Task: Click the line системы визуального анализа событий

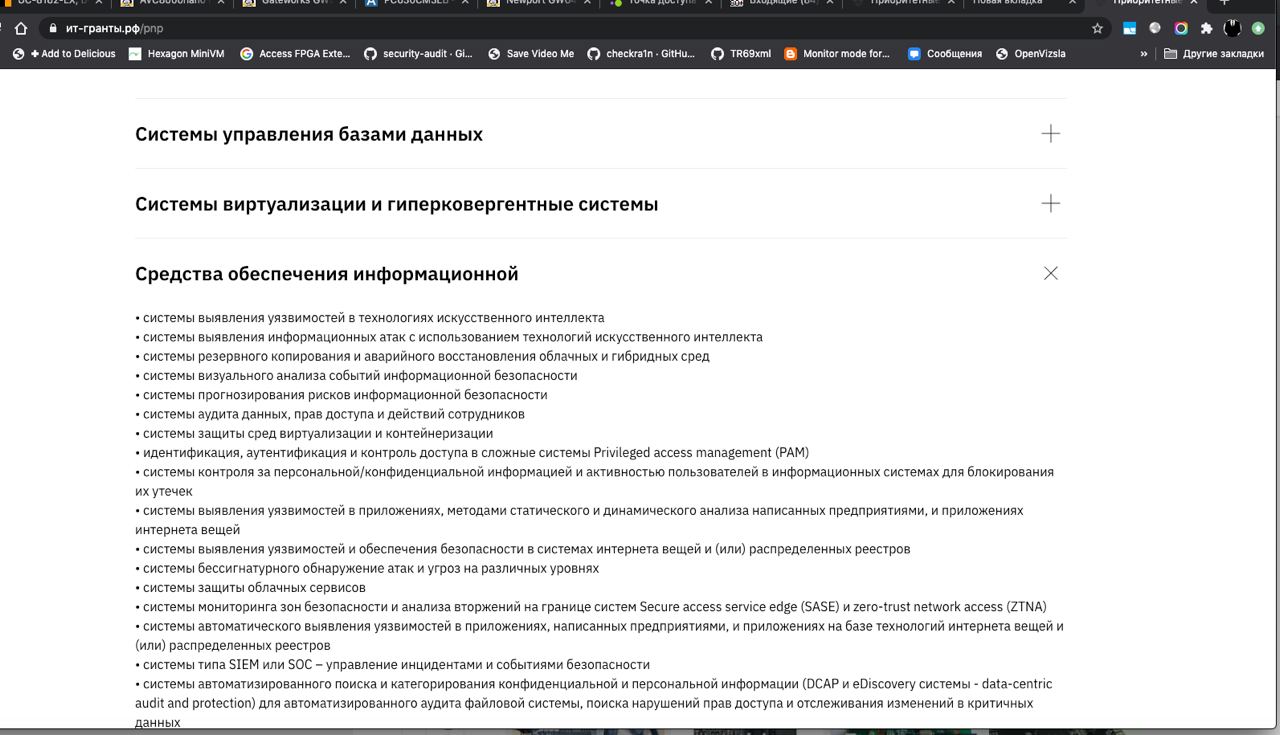Action: 356,376
